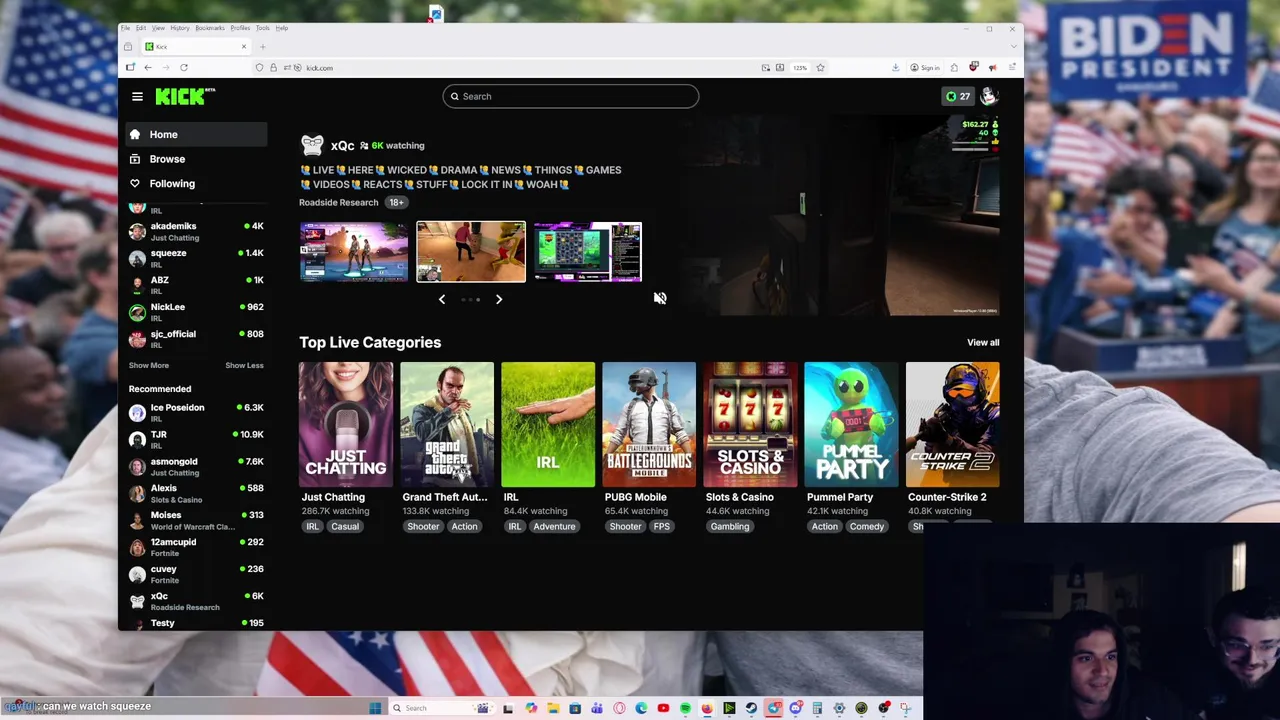Open Steam from the taskbar
Screen dimensions: 1280x720
pos(751,708)
